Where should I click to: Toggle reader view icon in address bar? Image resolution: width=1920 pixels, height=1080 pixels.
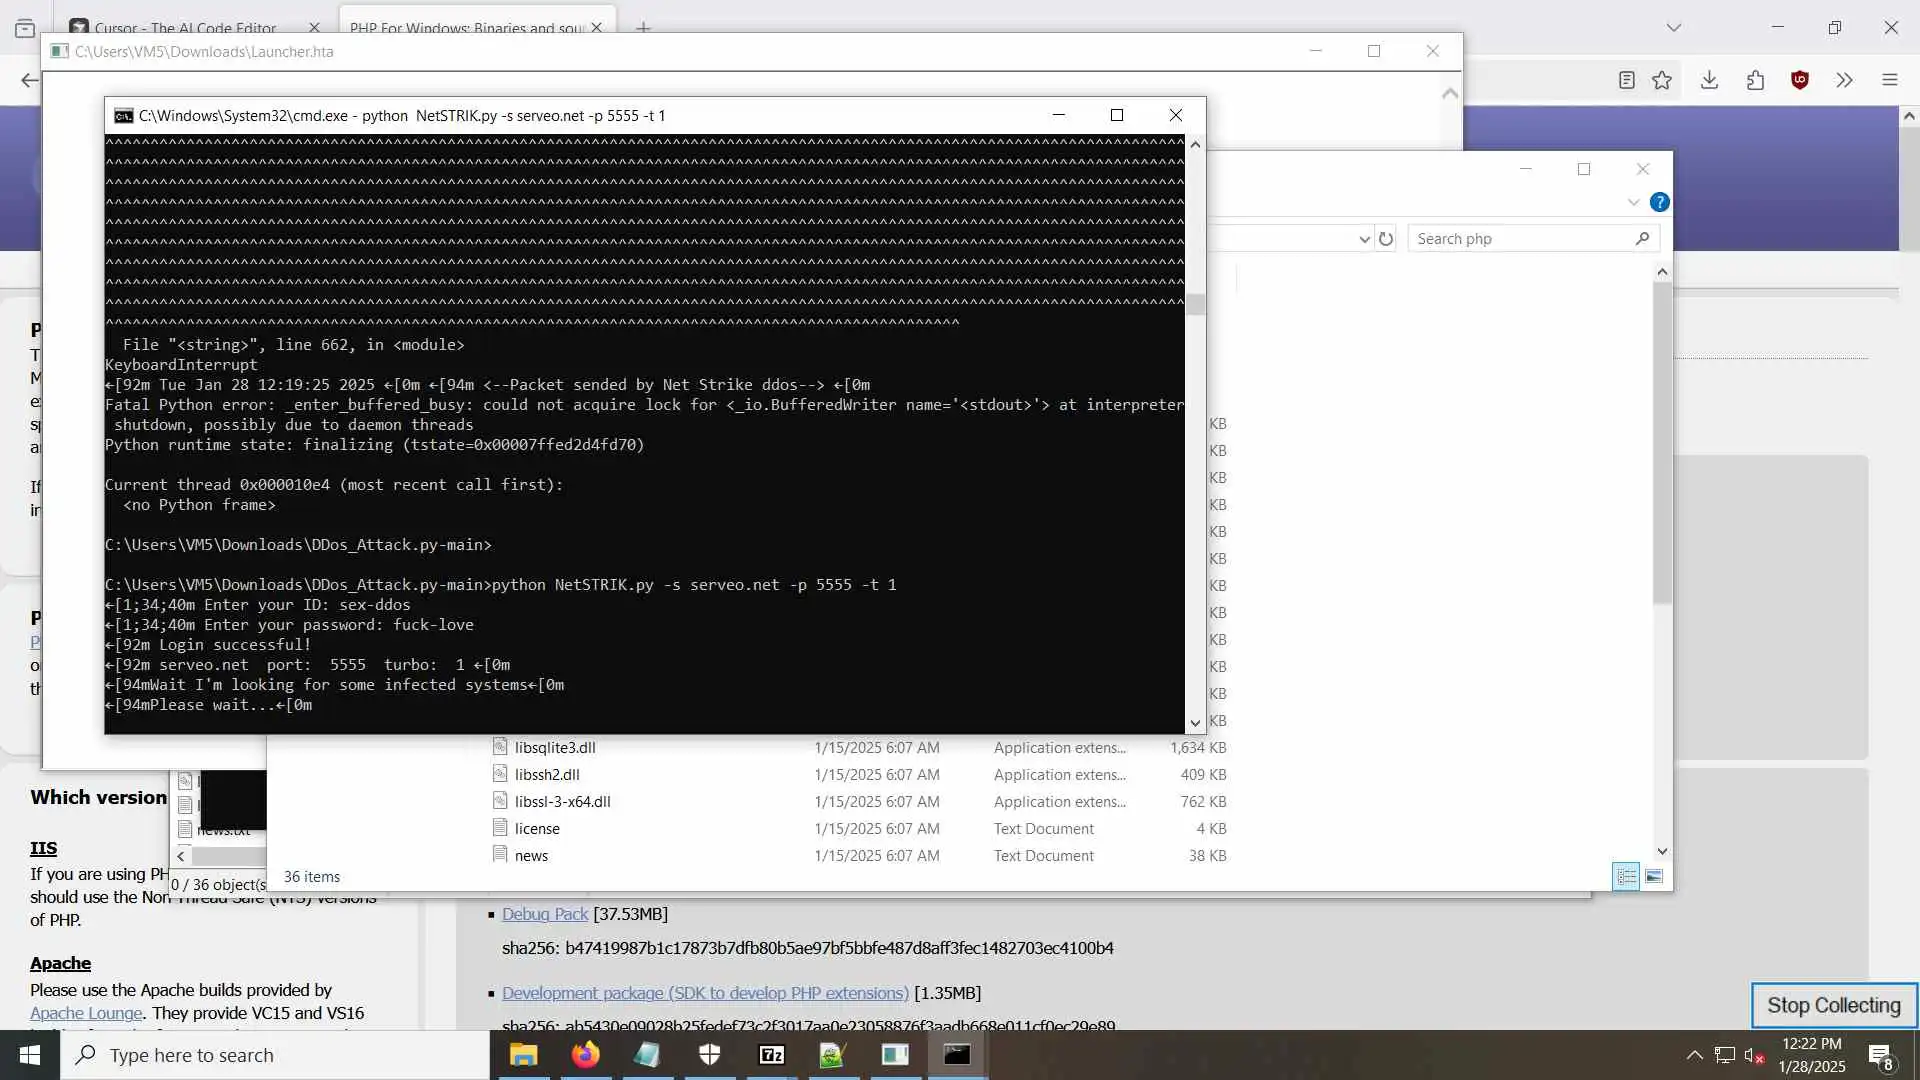tap(1627, 80)
